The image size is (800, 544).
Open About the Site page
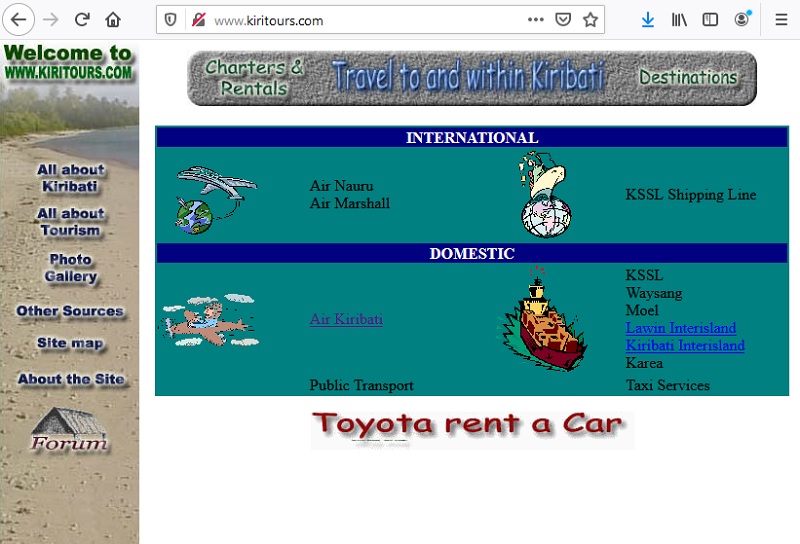[x=71, y=379]
